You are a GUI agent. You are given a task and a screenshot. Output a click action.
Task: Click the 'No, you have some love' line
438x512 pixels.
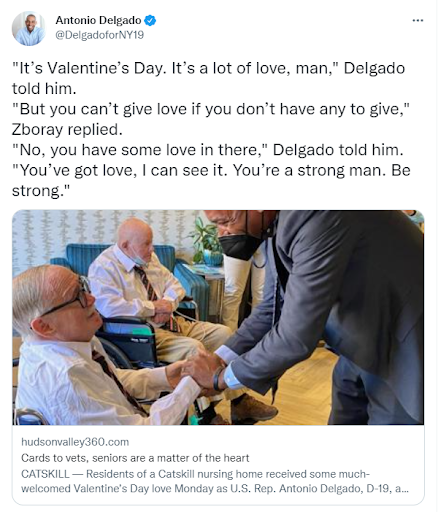(x=208, y=150)
